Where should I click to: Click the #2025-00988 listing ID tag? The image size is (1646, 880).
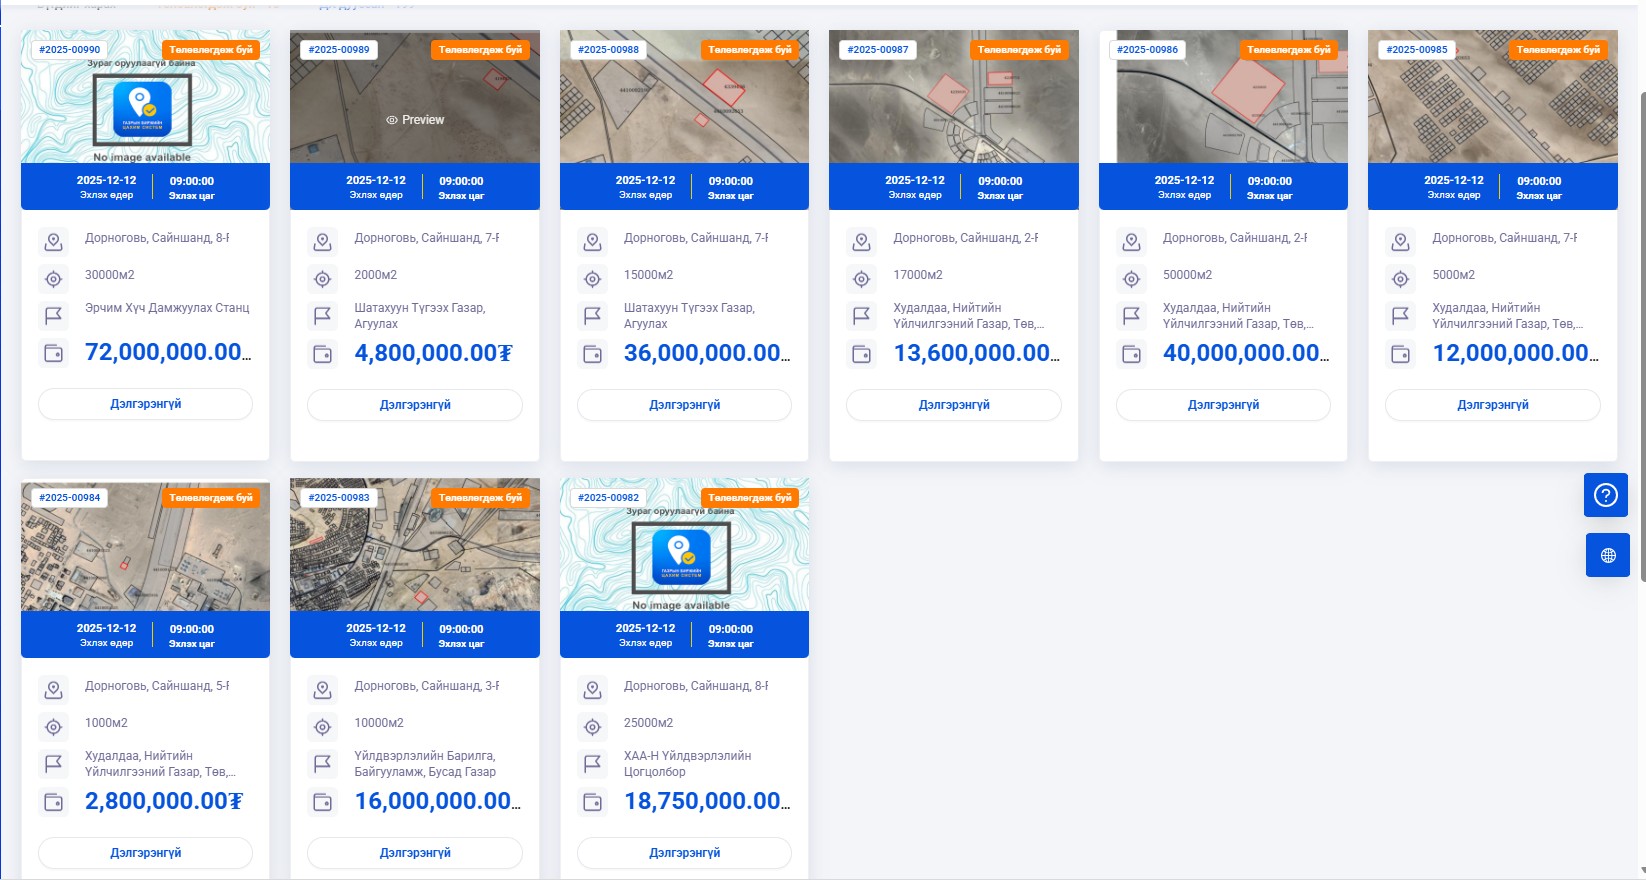click(x=608, y=49)
